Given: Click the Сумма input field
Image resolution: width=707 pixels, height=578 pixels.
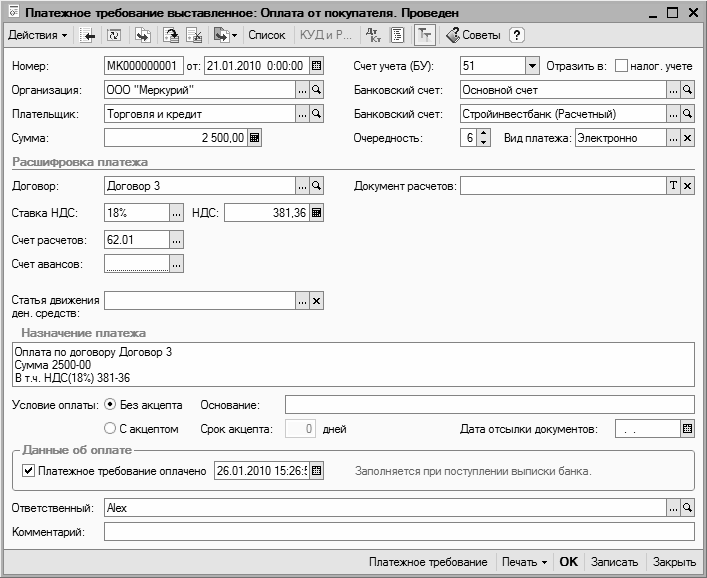Looking at the screenshot, I should coord(176,138).
